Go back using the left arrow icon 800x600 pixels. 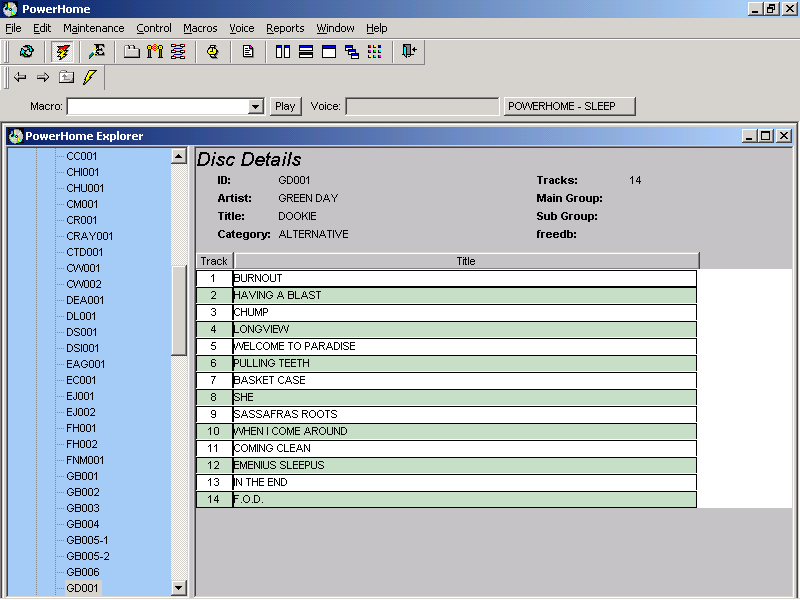[20, 77]
